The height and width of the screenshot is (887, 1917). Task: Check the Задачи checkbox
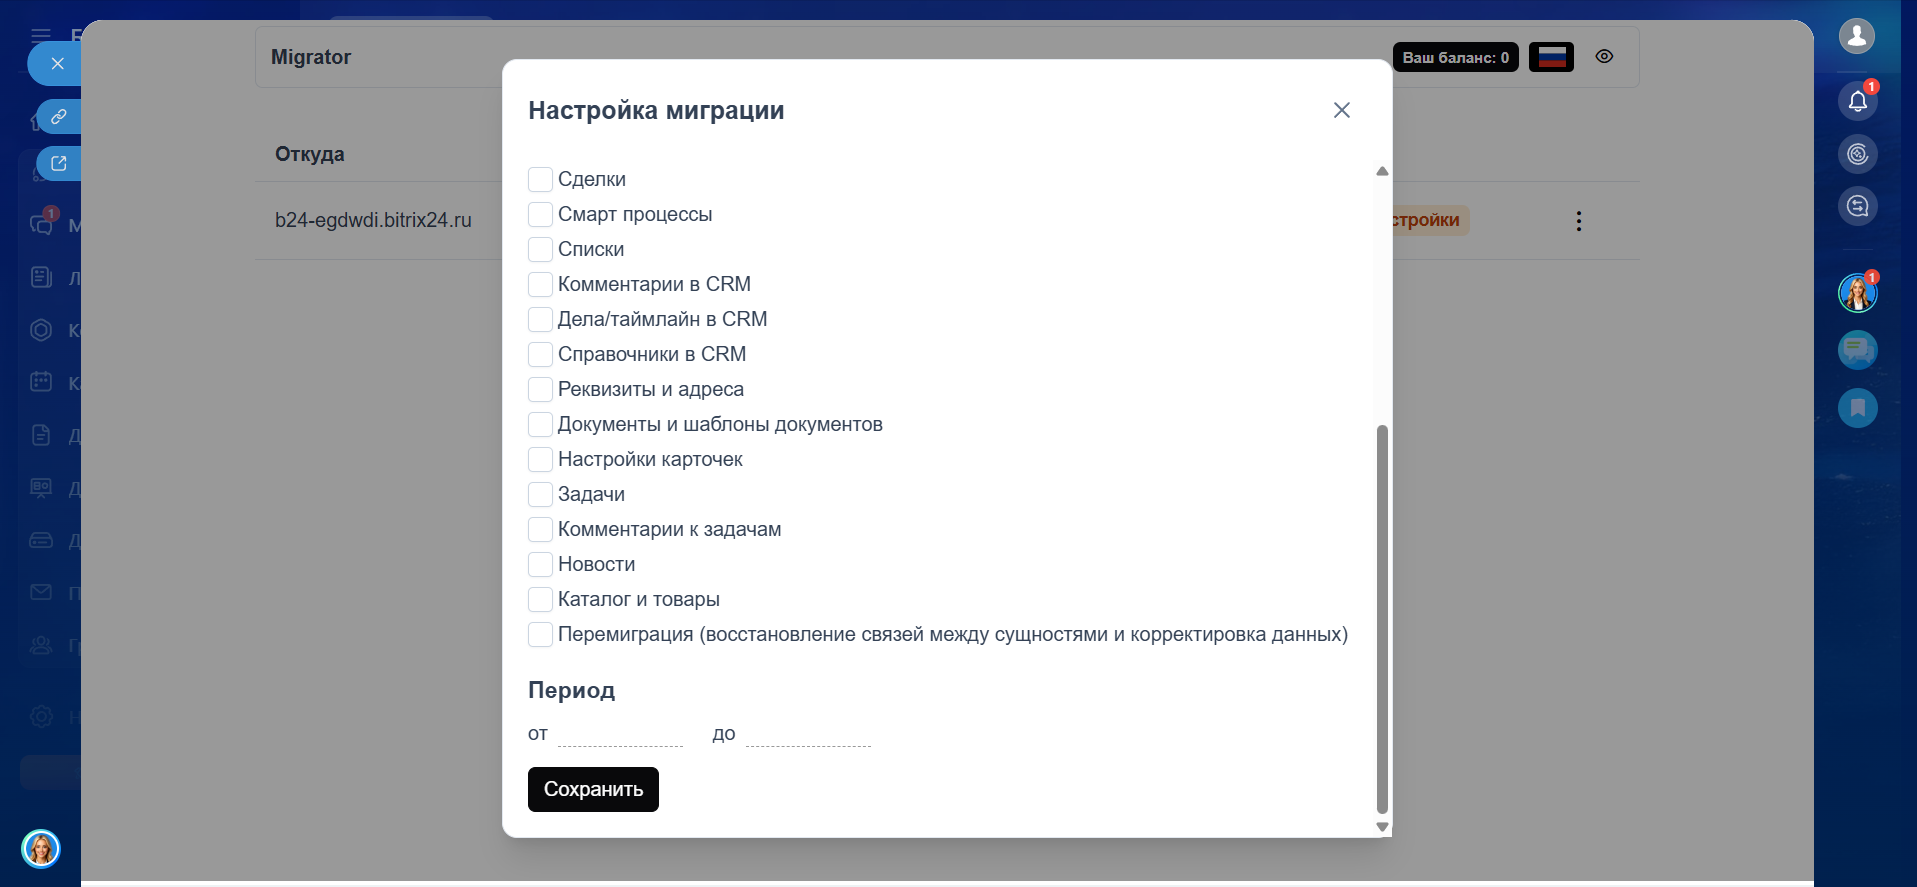pyautogui.click(x=540, y=495)
